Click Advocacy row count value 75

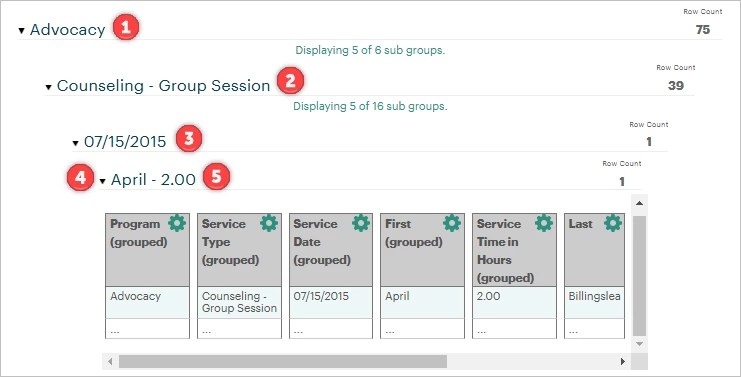point(703,30)
